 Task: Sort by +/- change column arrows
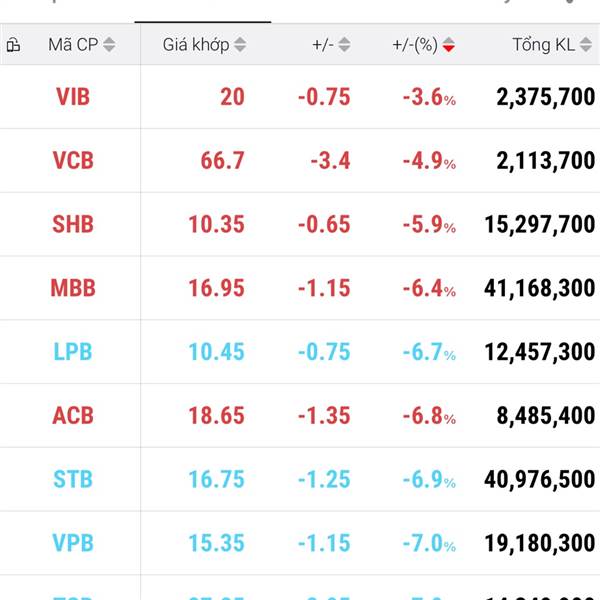pyautogui.click(x=344, y=45)
